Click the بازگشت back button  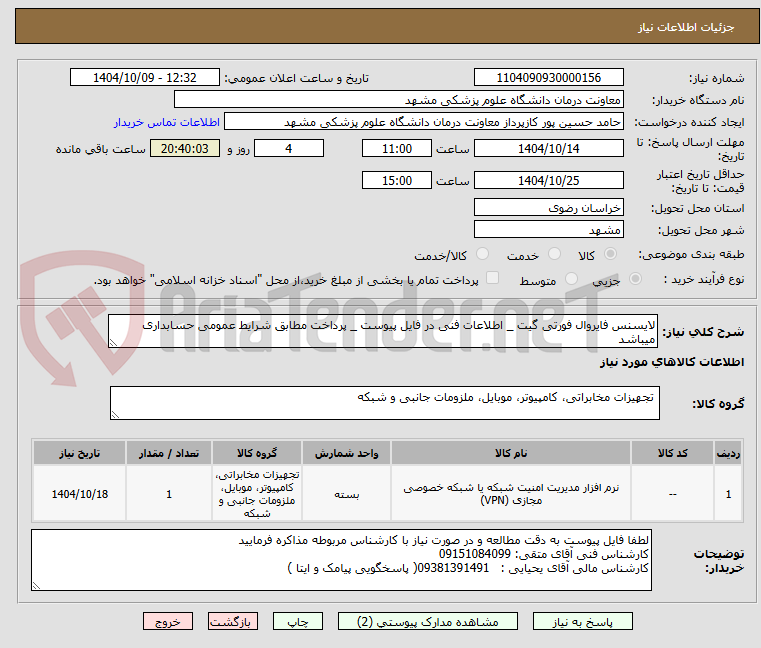tap(232, 621)
